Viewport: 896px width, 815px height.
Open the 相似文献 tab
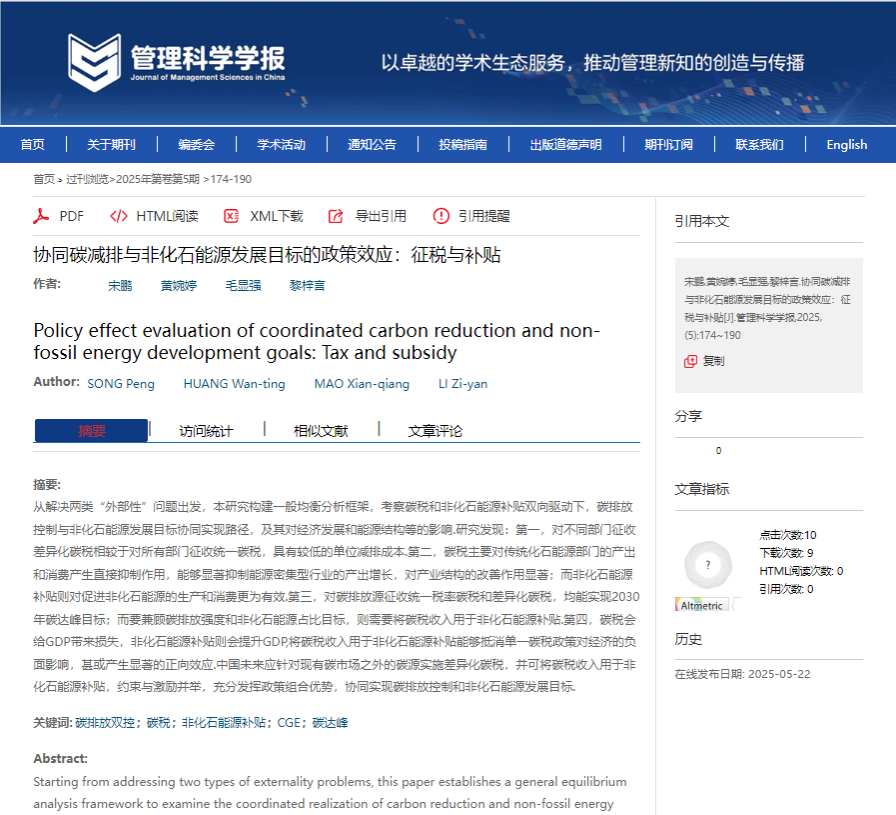pyautogui.click(x=321, y=431)
